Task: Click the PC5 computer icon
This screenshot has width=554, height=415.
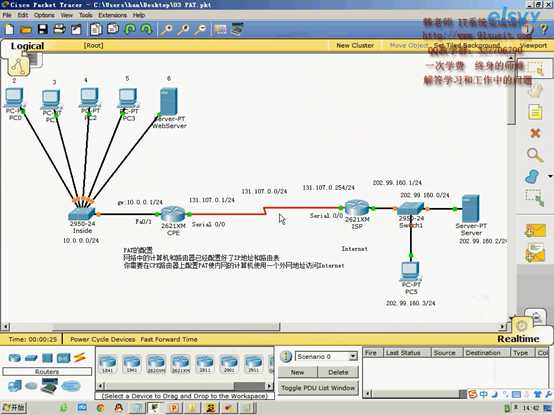Action: [411, 271]
